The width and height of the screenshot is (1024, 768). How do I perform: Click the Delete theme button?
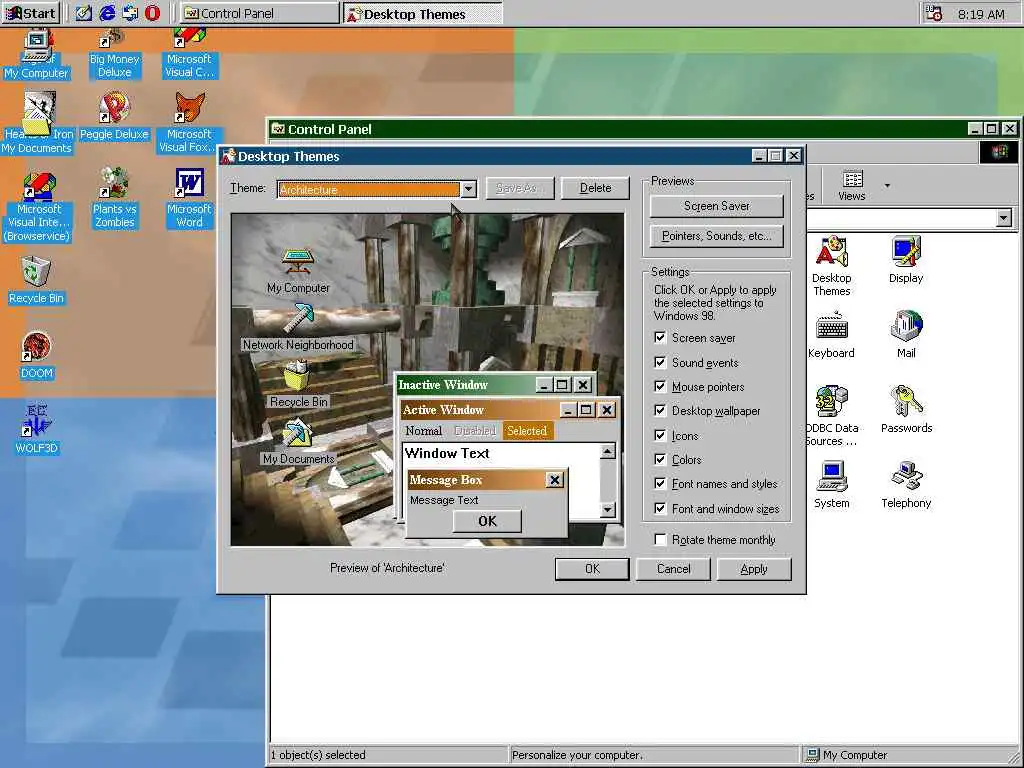(595, 188)
